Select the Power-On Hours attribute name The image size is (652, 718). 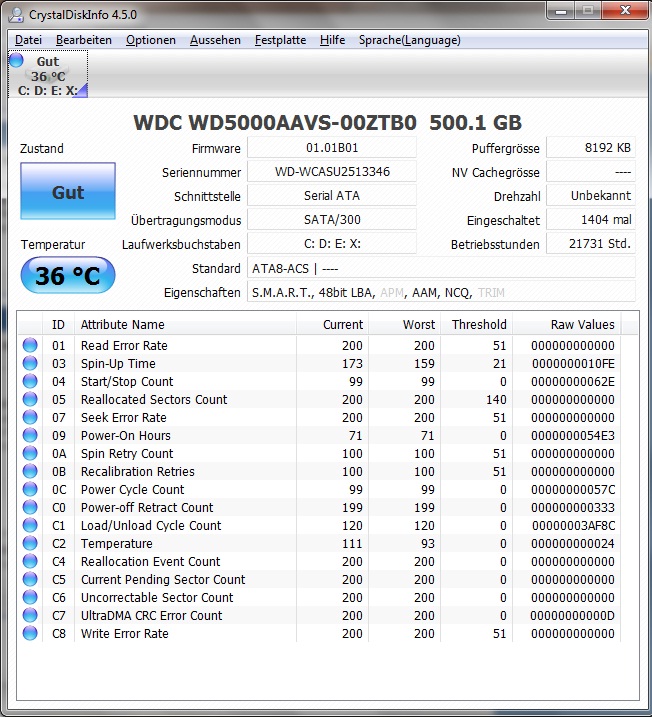125,435
